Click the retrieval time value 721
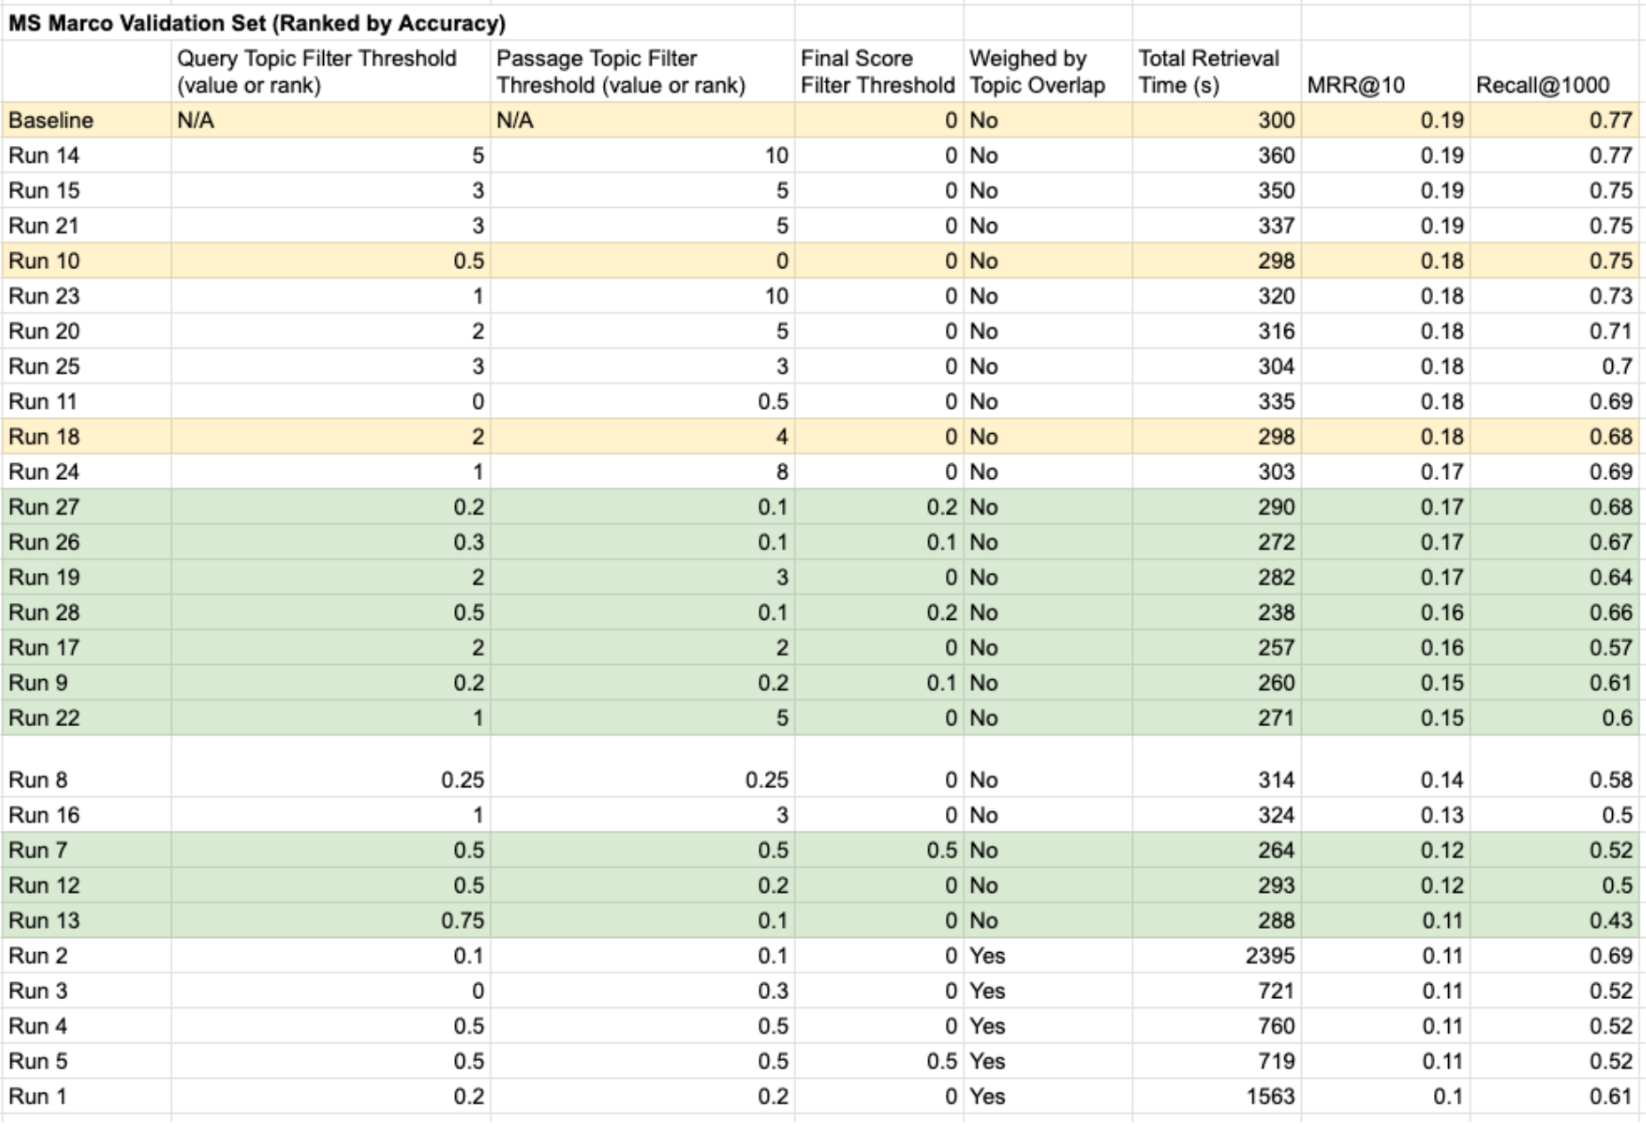This screenshot has height=1124, width=1646. 1276,991
